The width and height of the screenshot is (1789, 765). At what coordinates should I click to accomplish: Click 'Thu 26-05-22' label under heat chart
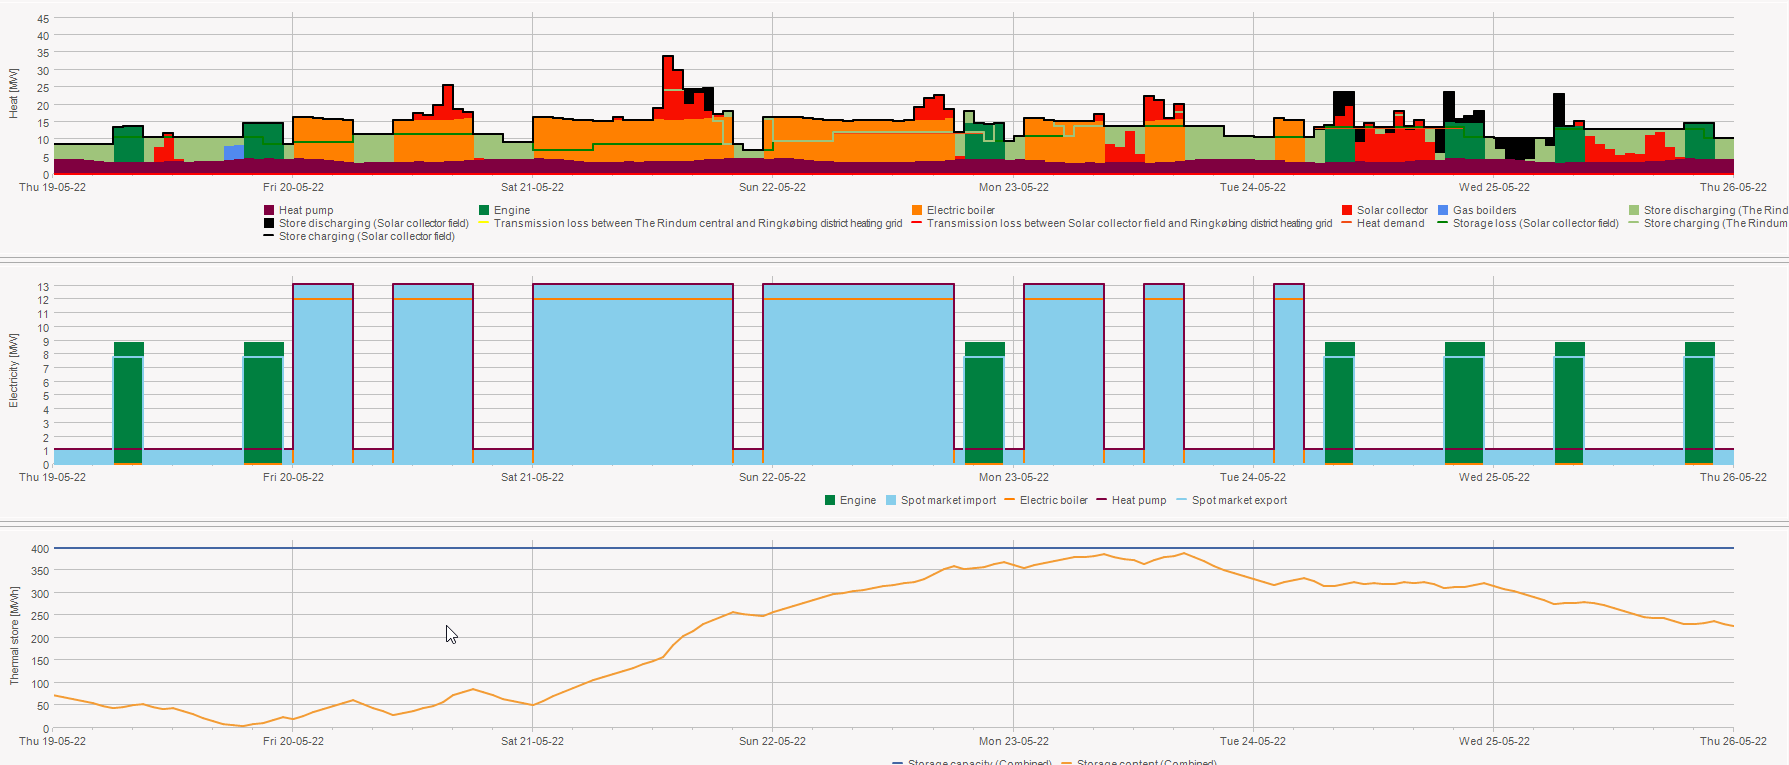click(1733, 187)
